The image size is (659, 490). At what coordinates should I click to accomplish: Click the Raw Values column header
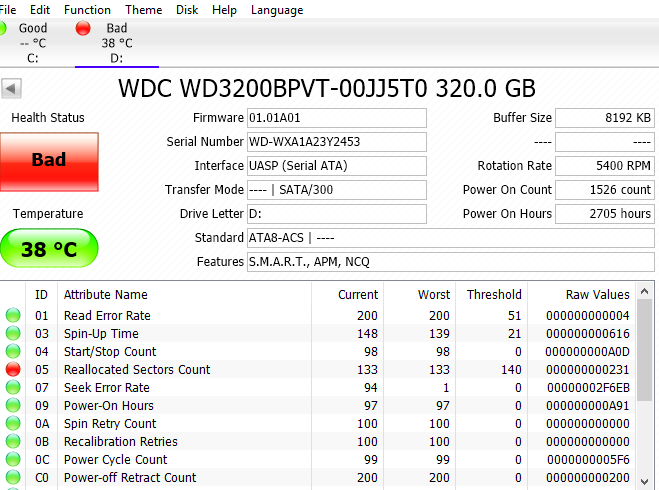(582, 295)
